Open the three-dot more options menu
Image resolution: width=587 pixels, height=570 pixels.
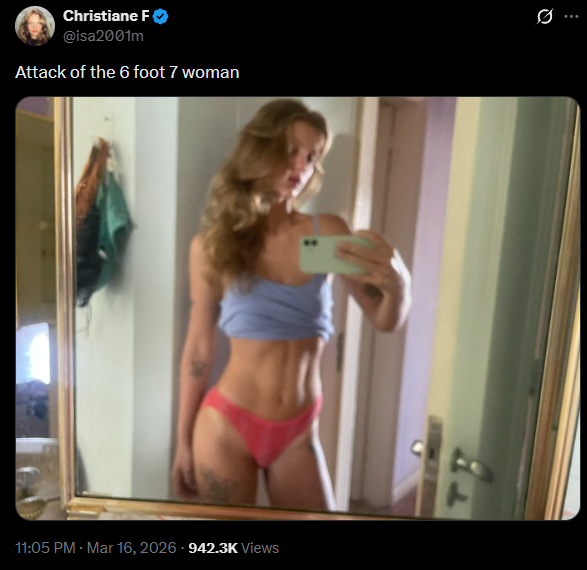click(571, 16)
